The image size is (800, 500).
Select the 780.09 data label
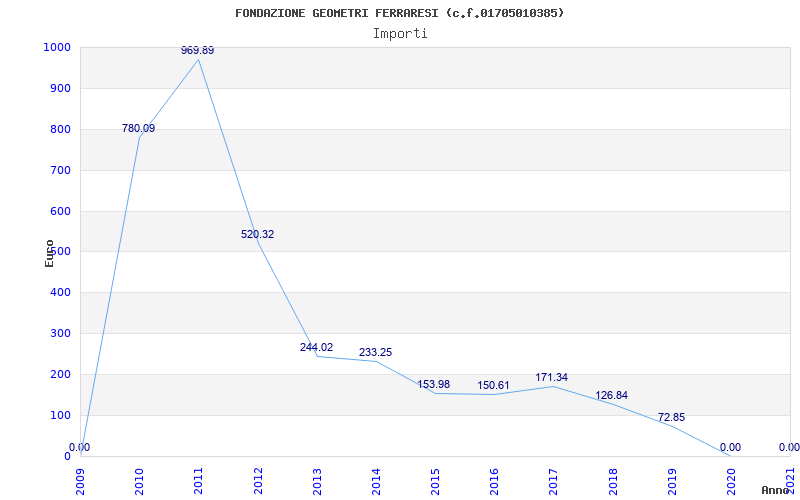pyautogui.click(x=138, y=128)
